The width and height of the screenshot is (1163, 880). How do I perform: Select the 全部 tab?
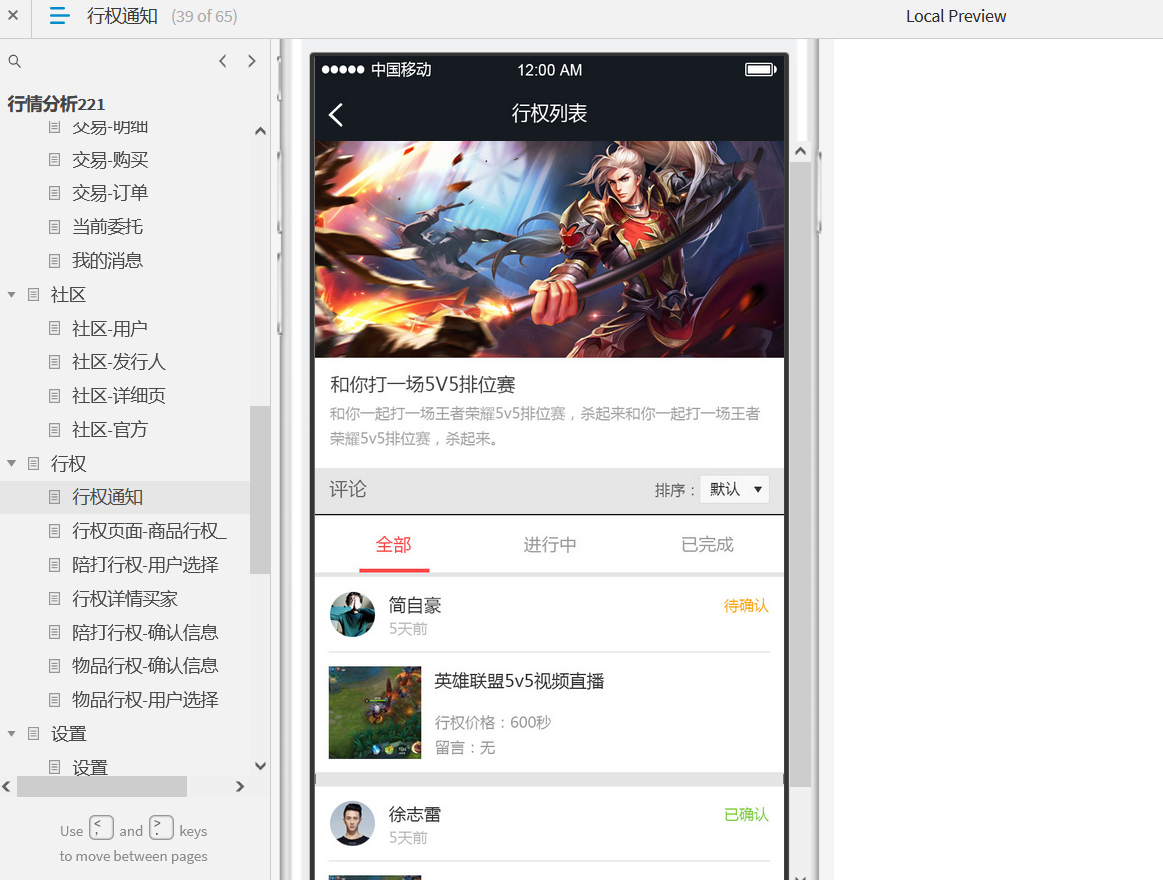394,545
